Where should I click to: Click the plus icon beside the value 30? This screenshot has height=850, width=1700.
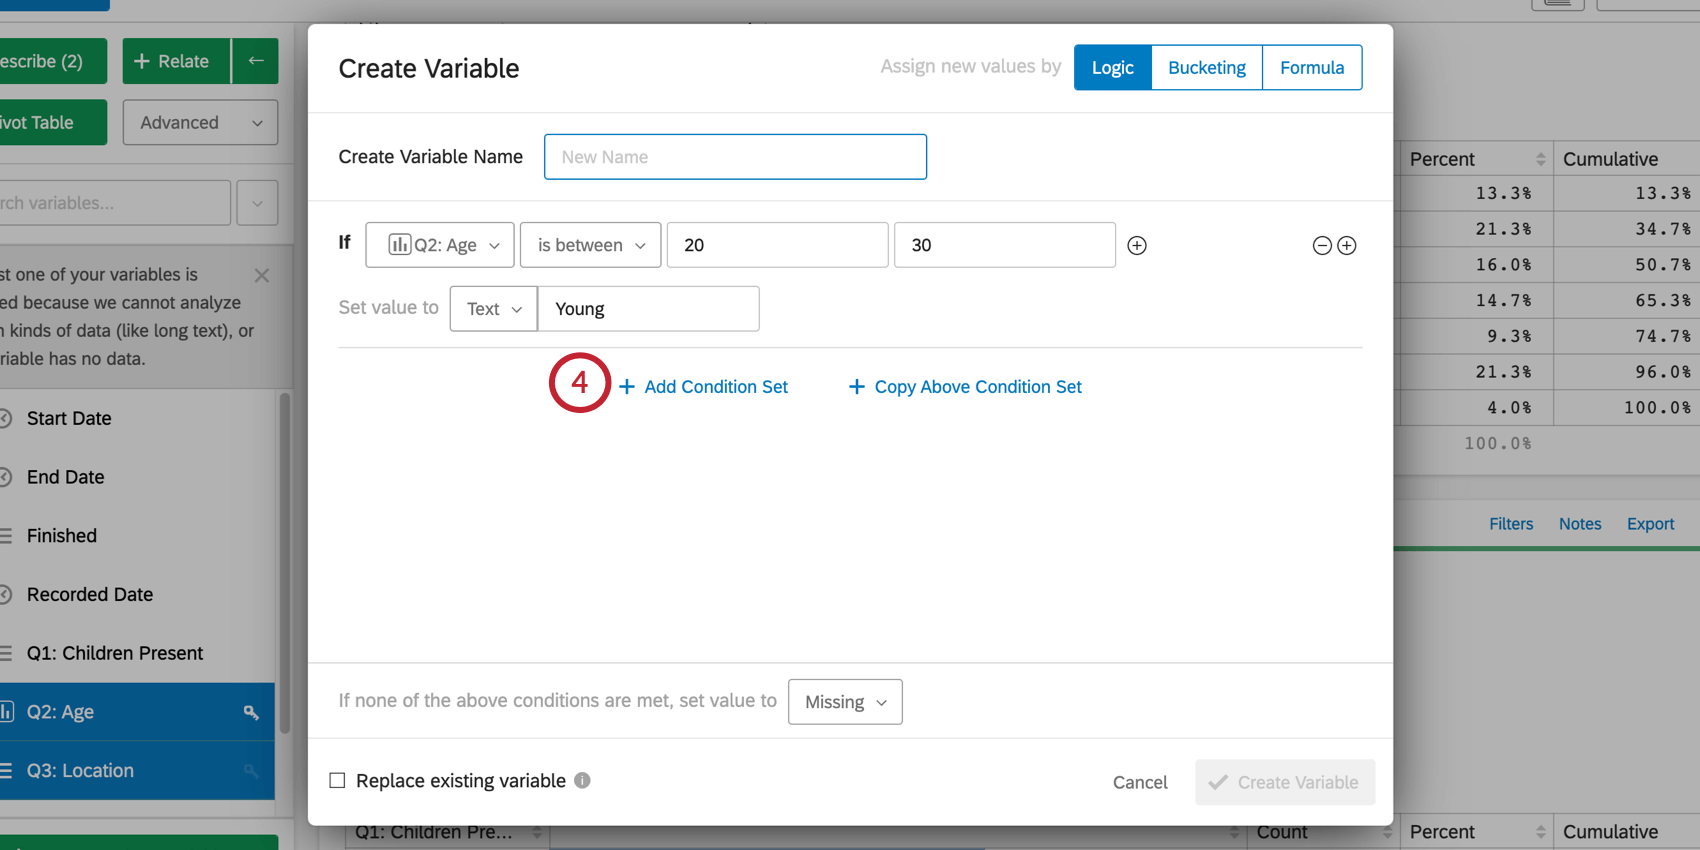coord(1137,246)
